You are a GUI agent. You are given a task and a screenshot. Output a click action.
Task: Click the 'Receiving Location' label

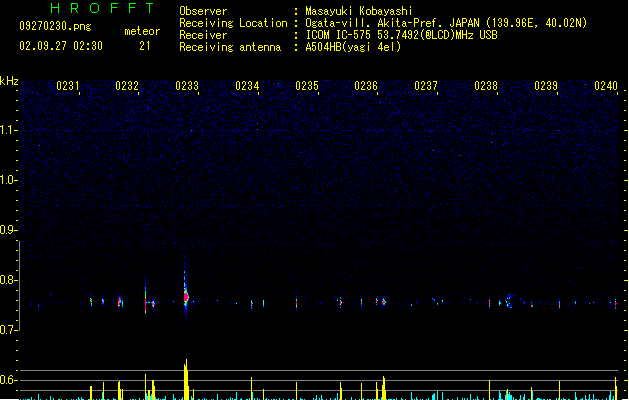click(x=233, y=23)
